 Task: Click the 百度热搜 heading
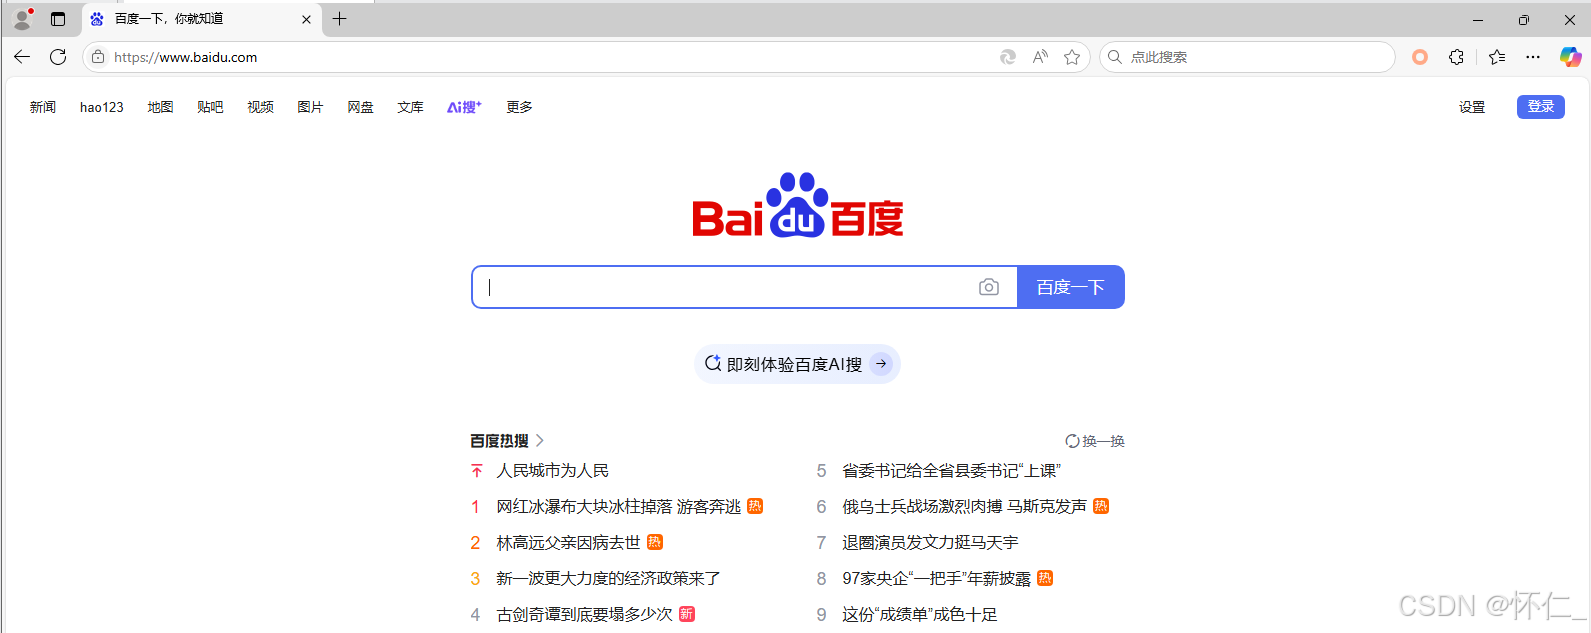pyautogui.click(x=499, y=441)
